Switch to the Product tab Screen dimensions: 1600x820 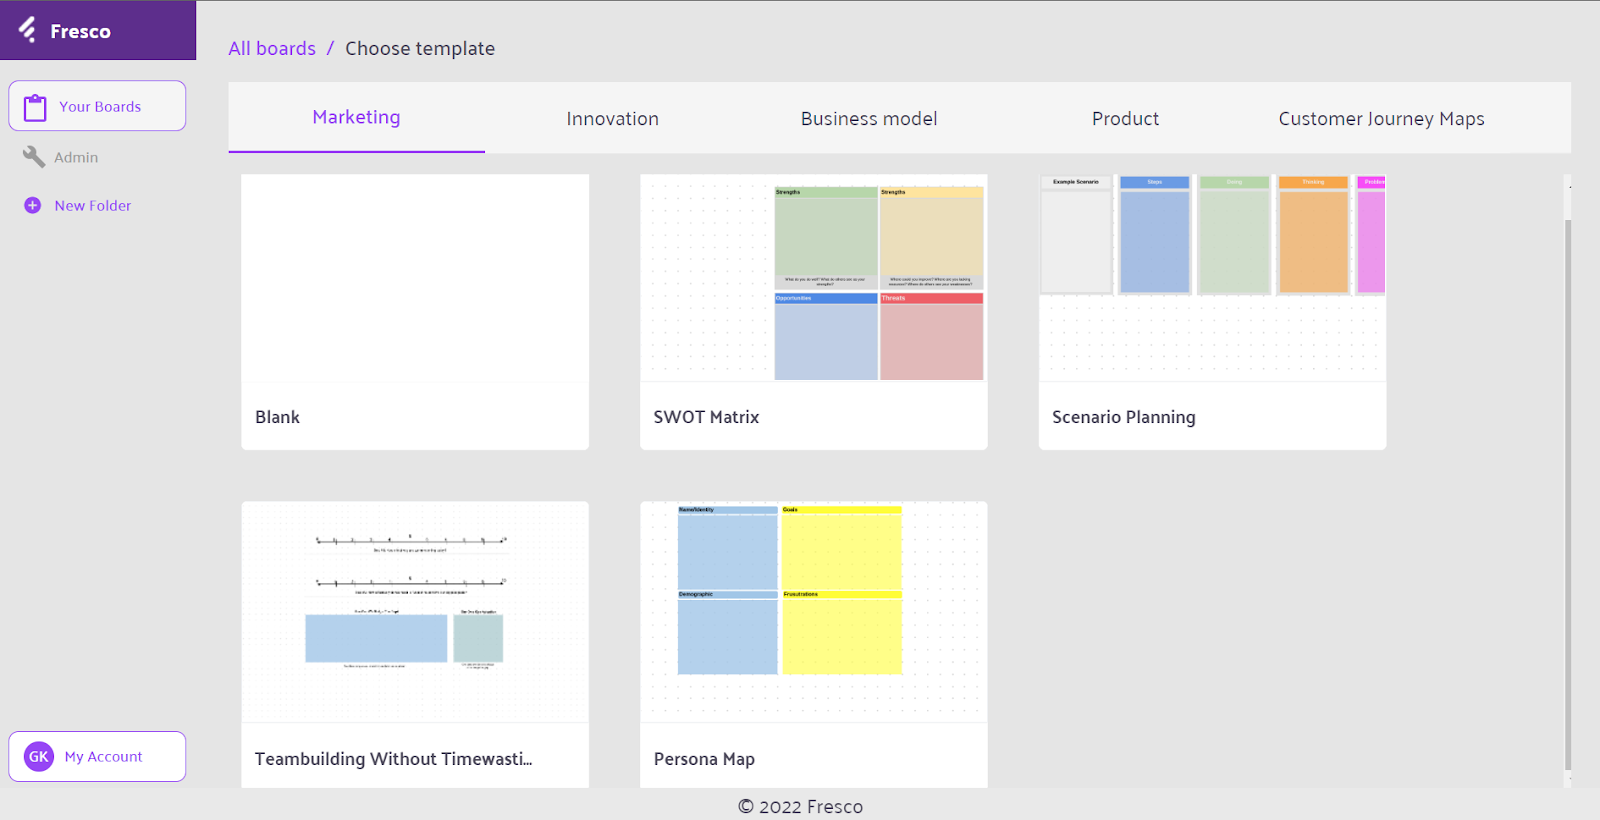[1125, 118]
